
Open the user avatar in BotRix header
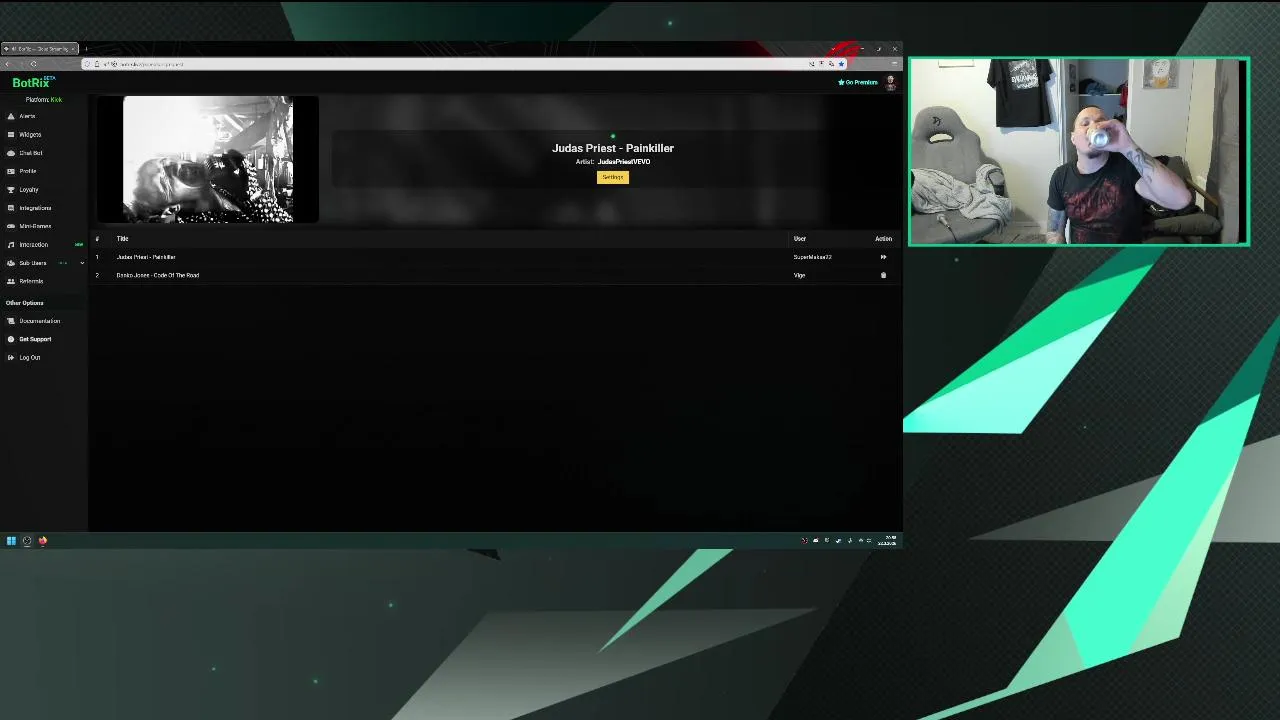click(x=890, y=82)
